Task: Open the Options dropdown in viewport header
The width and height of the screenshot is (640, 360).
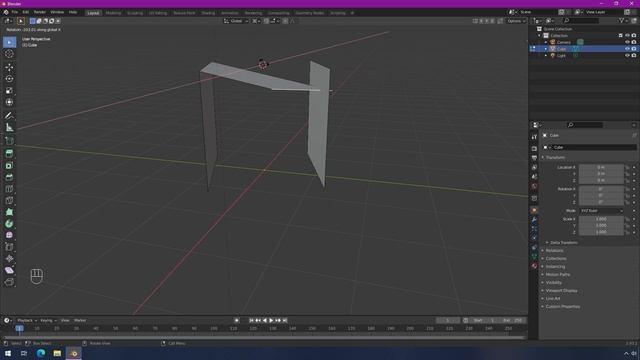Action: click(516, 21)
